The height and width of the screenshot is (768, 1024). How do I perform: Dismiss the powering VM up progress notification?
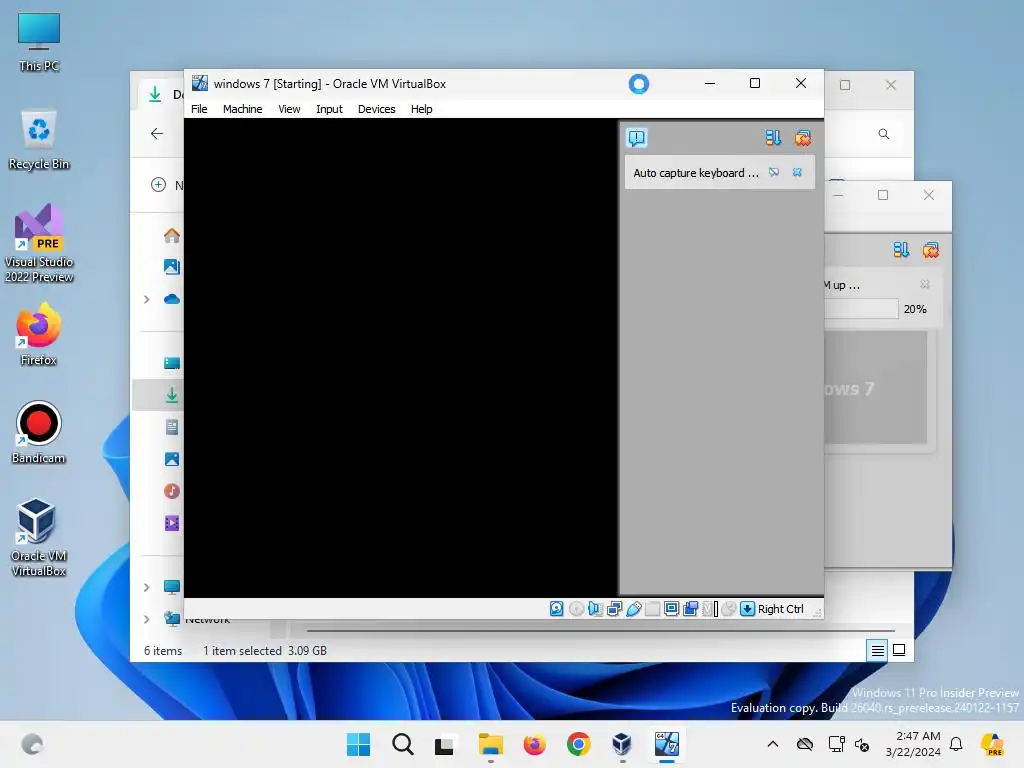click(x=925, y=284)
